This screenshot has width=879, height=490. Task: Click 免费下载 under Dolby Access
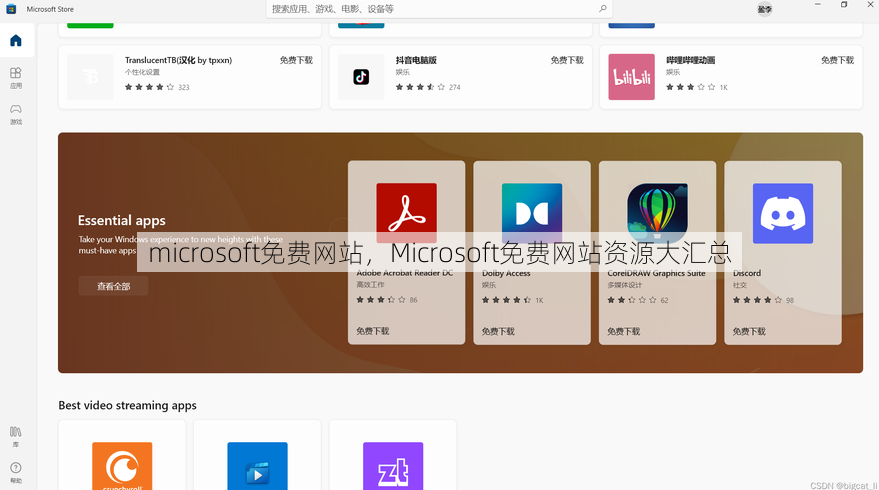[498, 331]
